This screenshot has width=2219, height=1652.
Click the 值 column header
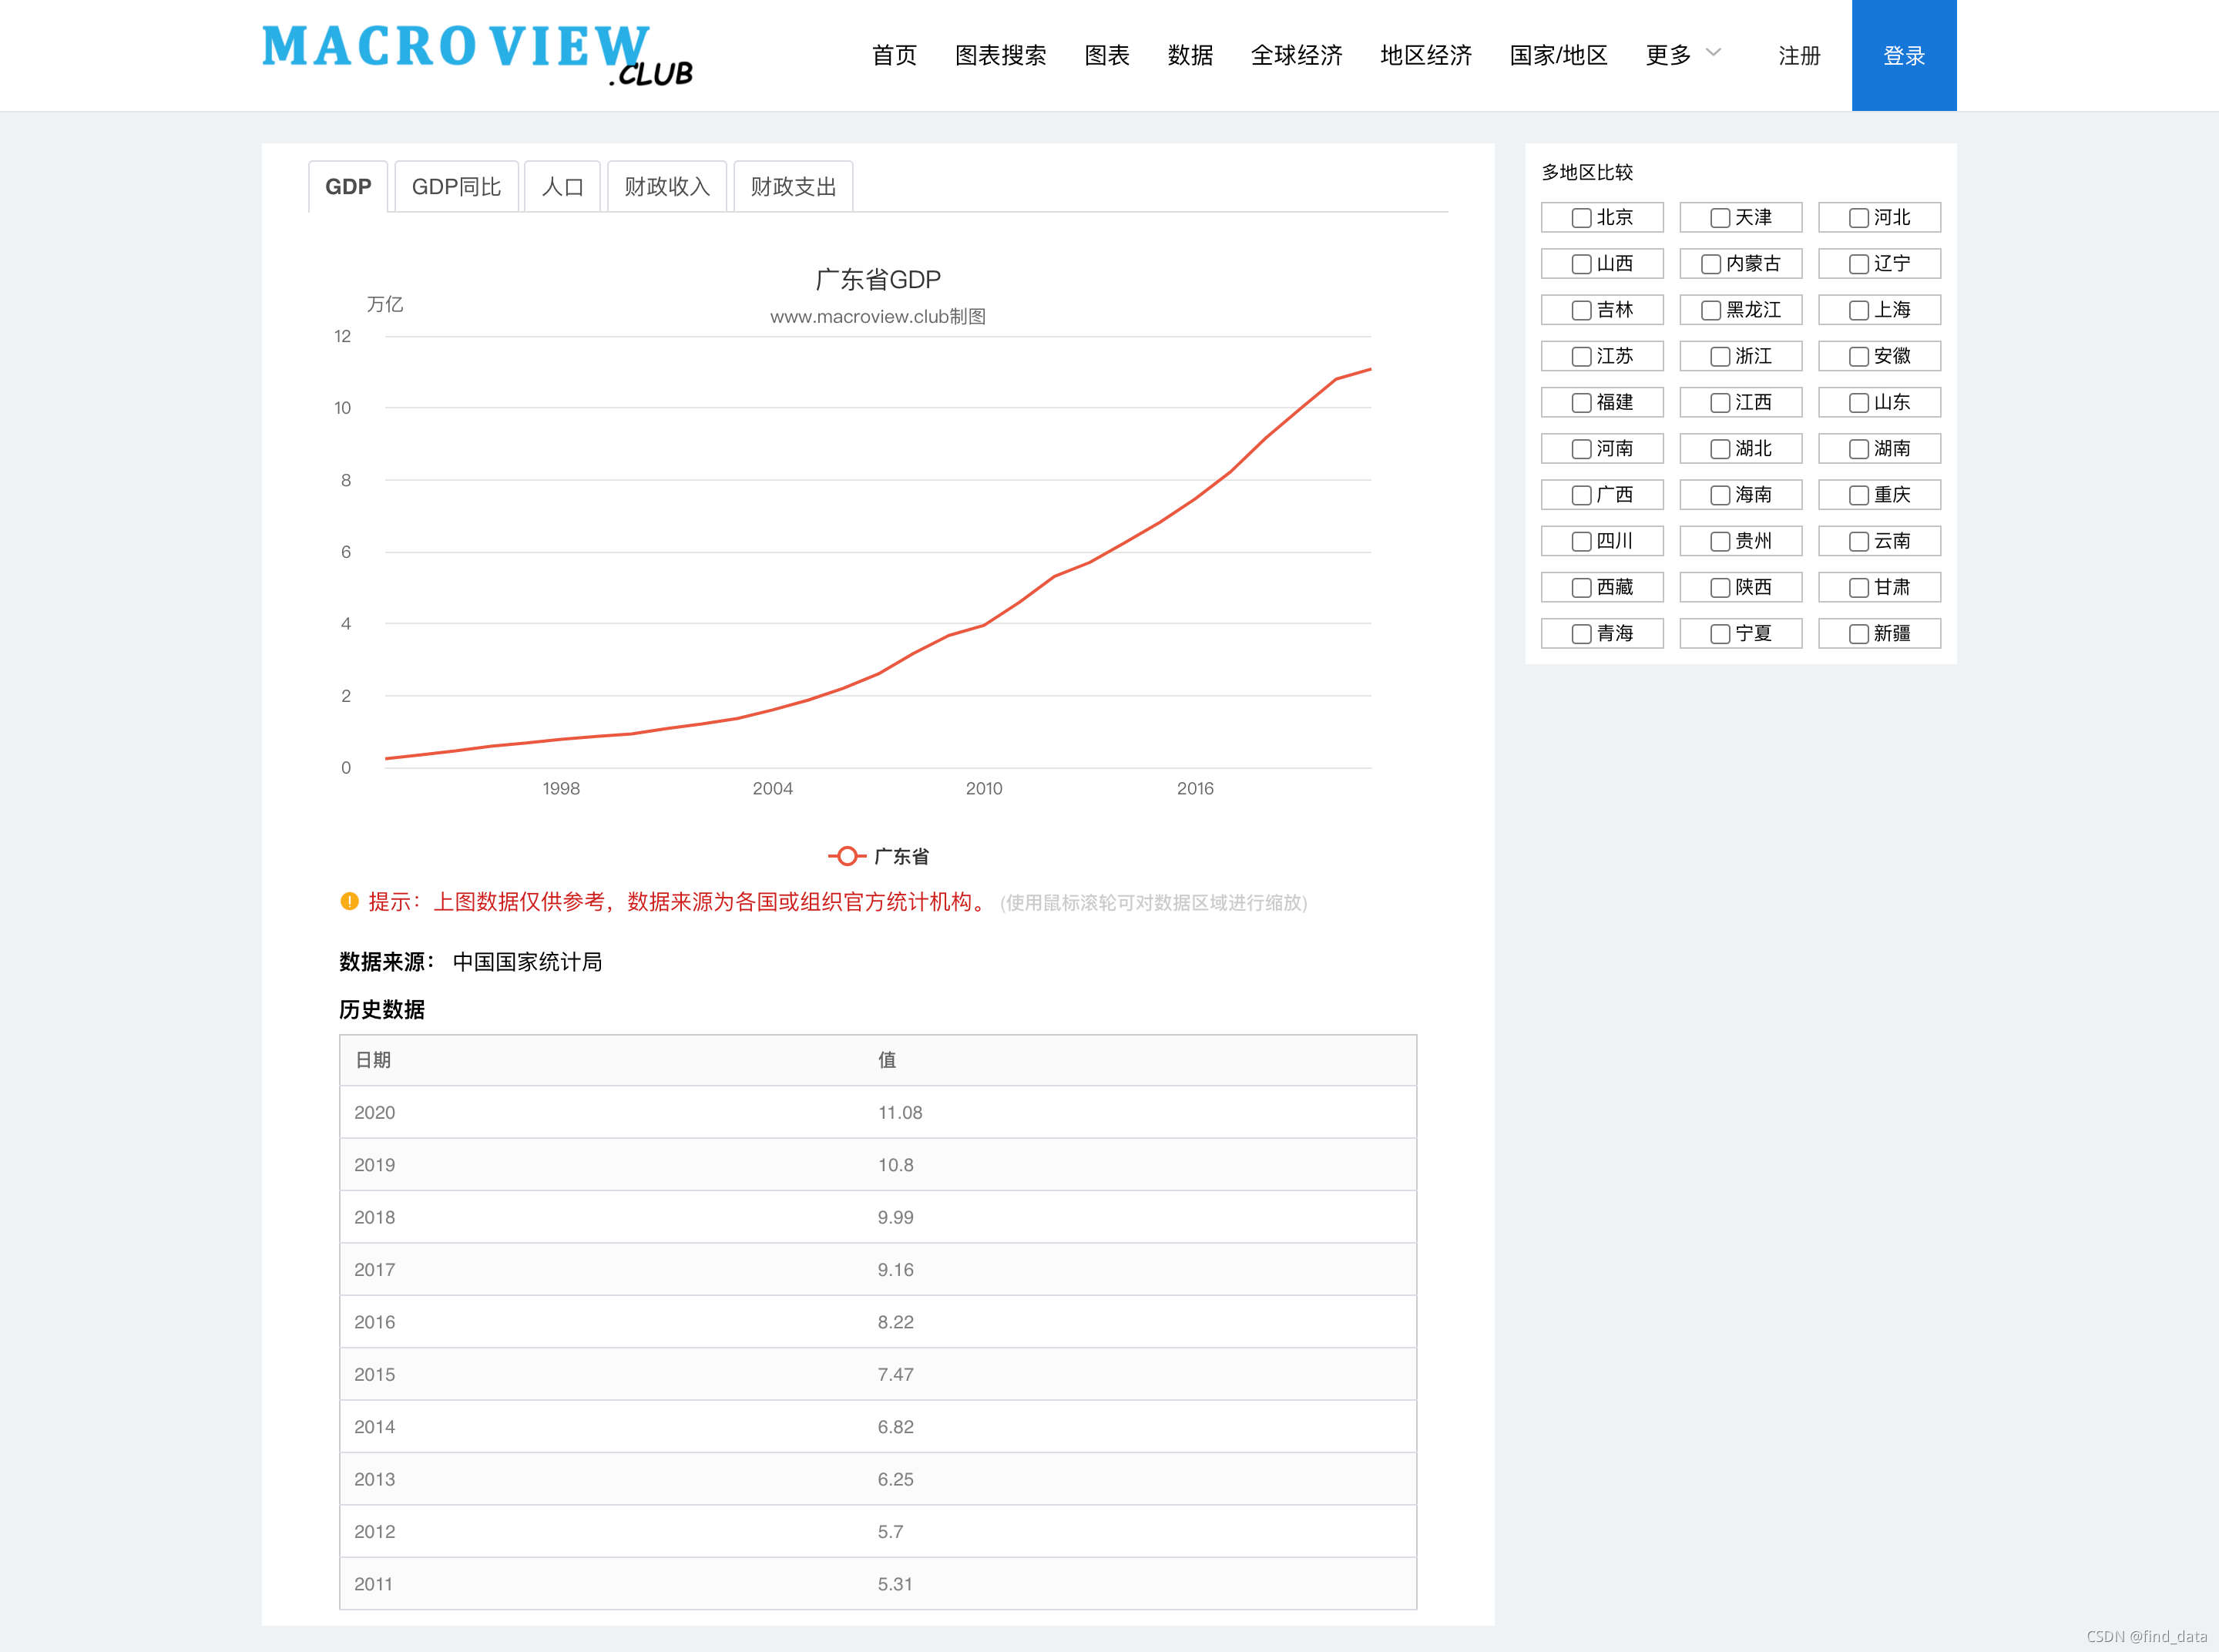[x=887, y=1060]
